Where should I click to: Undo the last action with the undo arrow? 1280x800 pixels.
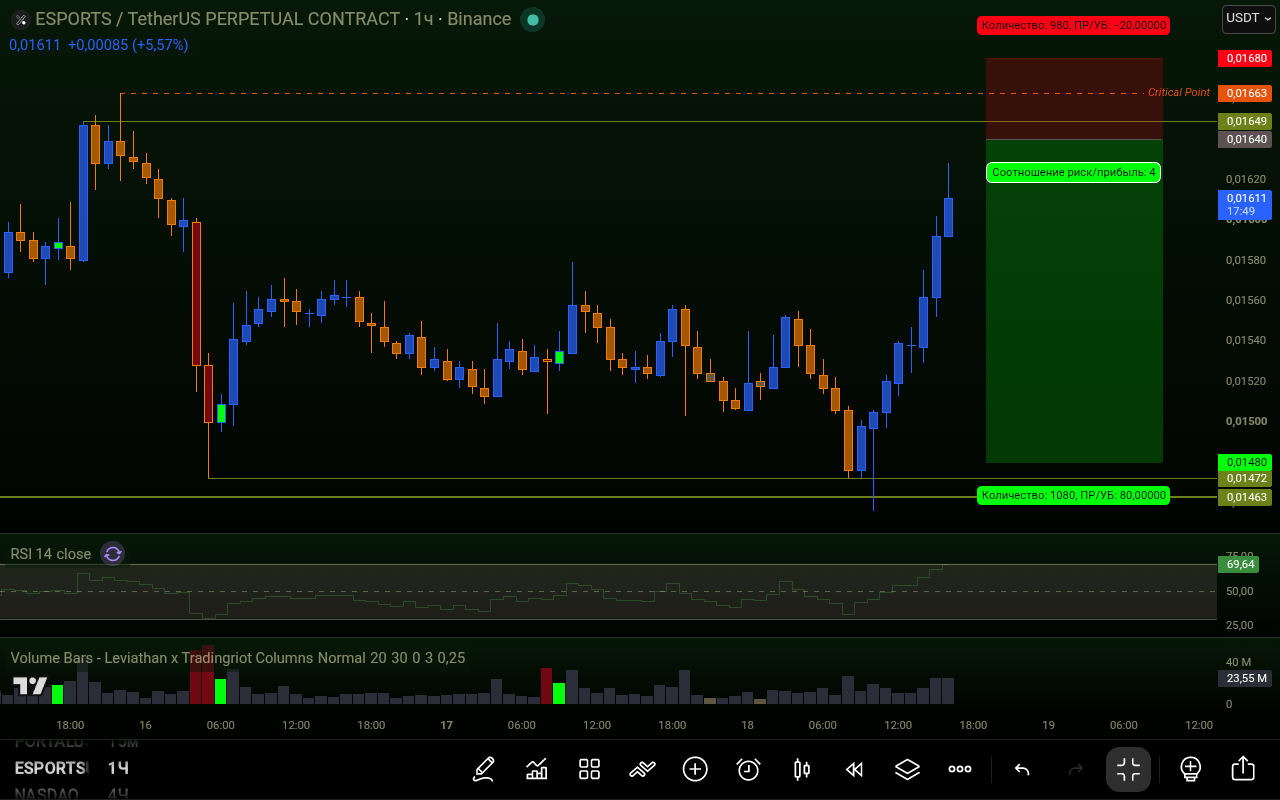[1022, 769]
